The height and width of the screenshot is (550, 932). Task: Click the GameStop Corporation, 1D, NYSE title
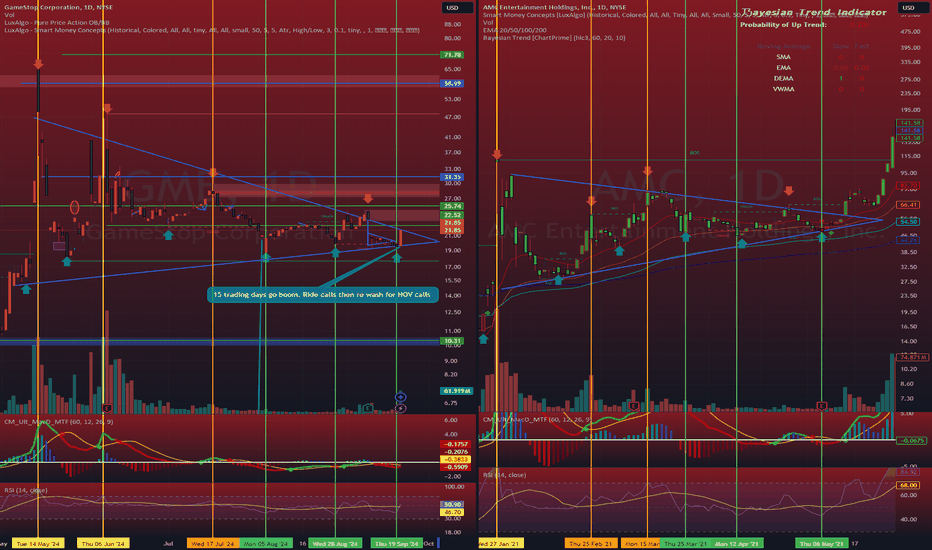click(x=58, y=7)
